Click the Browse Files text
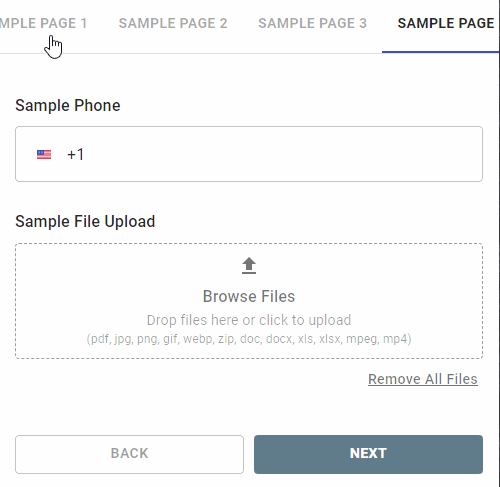The width and height of the screenshot is (500, 487). point(249,296)
